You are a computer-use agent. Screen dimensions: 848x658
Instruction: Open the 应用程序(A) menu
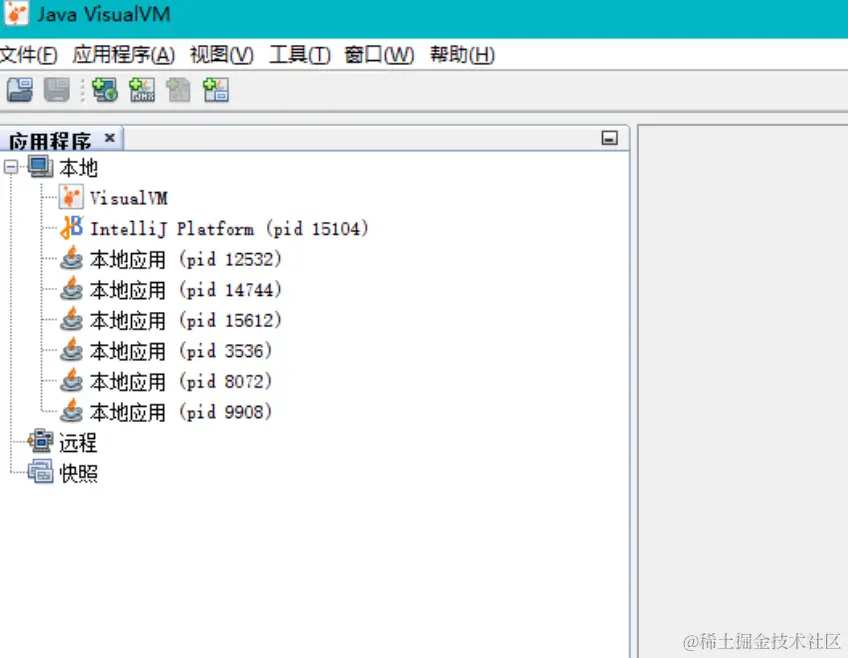coord(124,55)
